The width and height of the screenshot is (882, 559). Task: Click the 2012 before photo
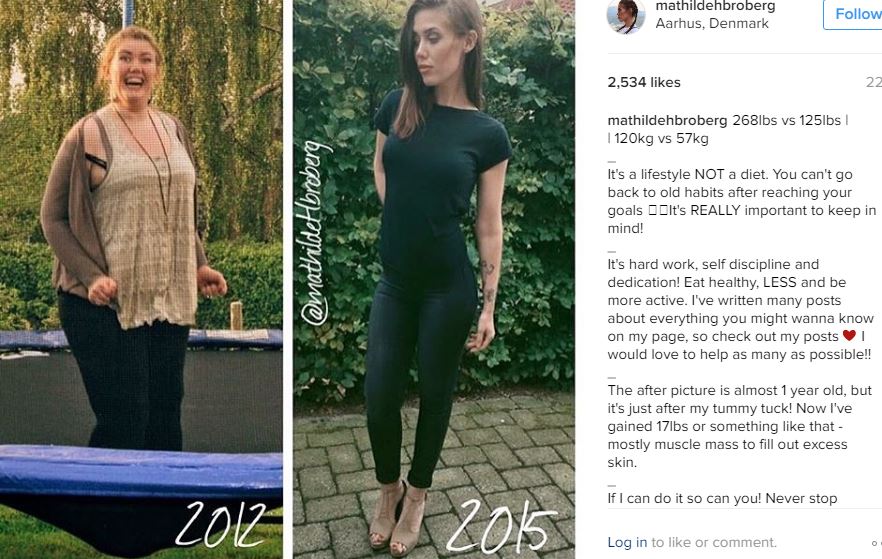[141, 280]
